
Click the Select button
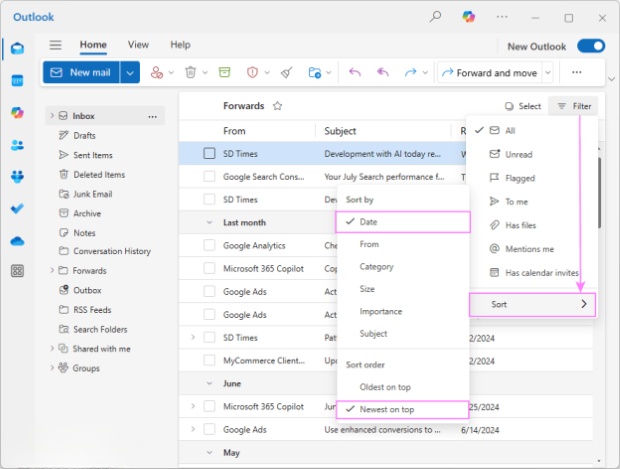523,106
